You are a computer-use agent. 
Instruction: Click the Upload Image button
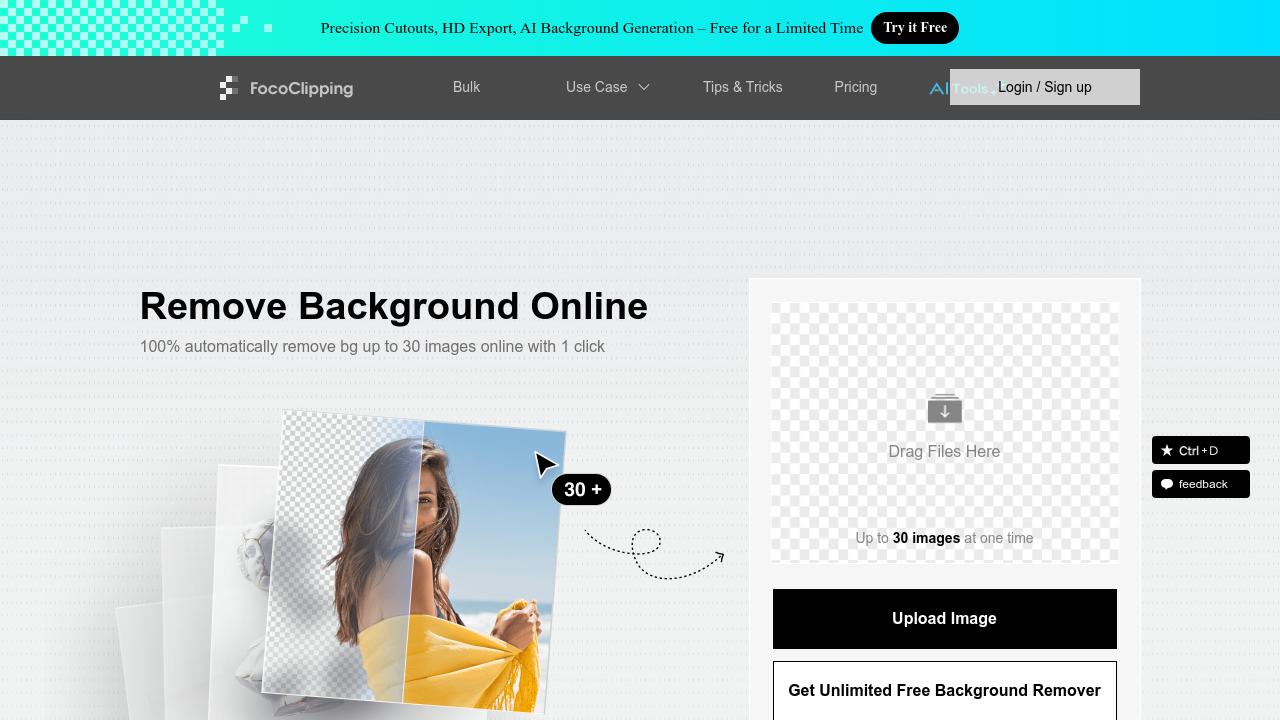(x=944, y=618)
